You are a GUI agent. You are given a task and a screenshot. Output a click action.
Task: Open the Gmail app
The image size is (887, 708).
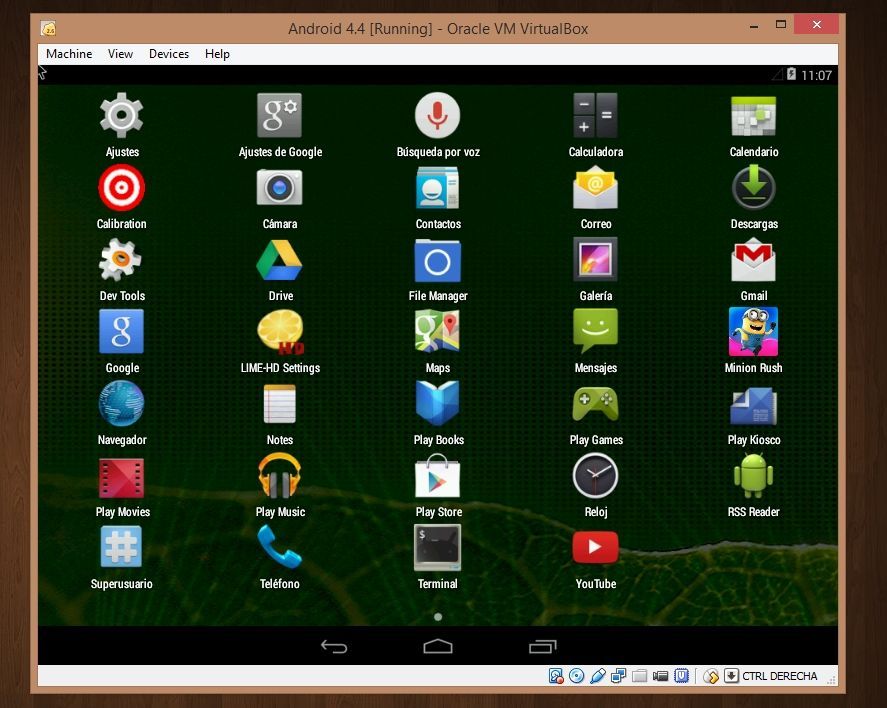[x=753, y=260]
